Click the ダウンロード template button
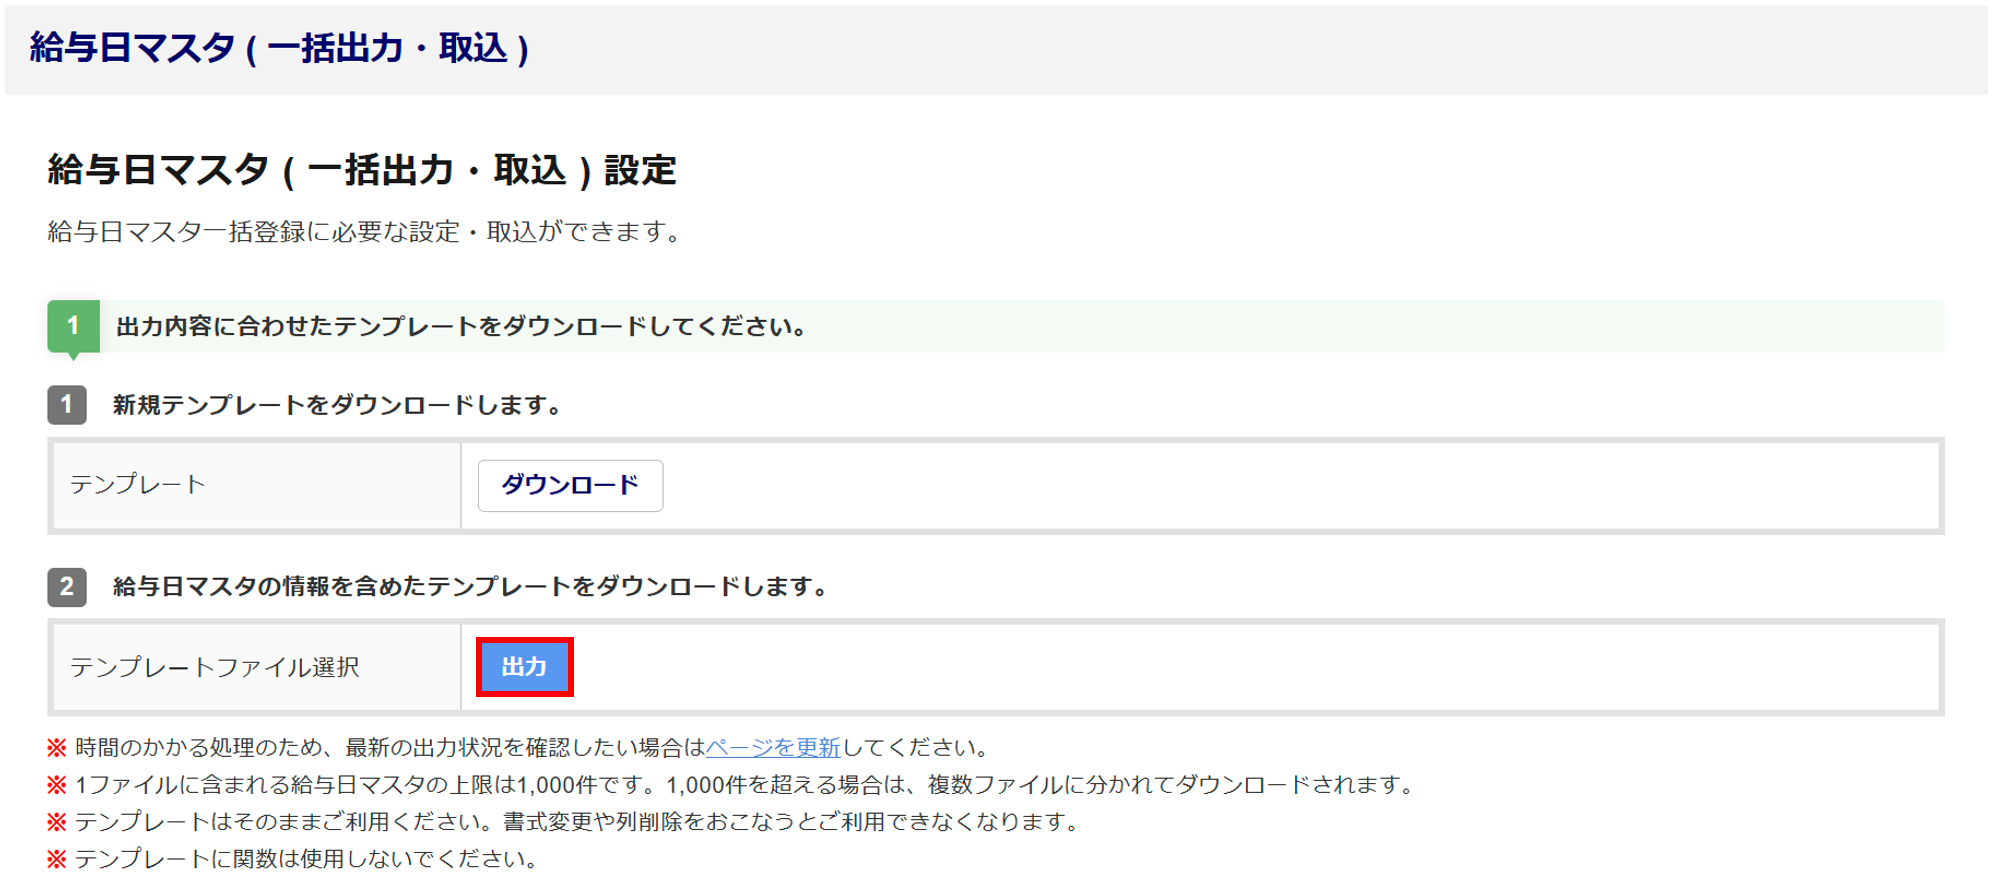This screenshot has height=895, width=1994. click(x=570, y=486)
